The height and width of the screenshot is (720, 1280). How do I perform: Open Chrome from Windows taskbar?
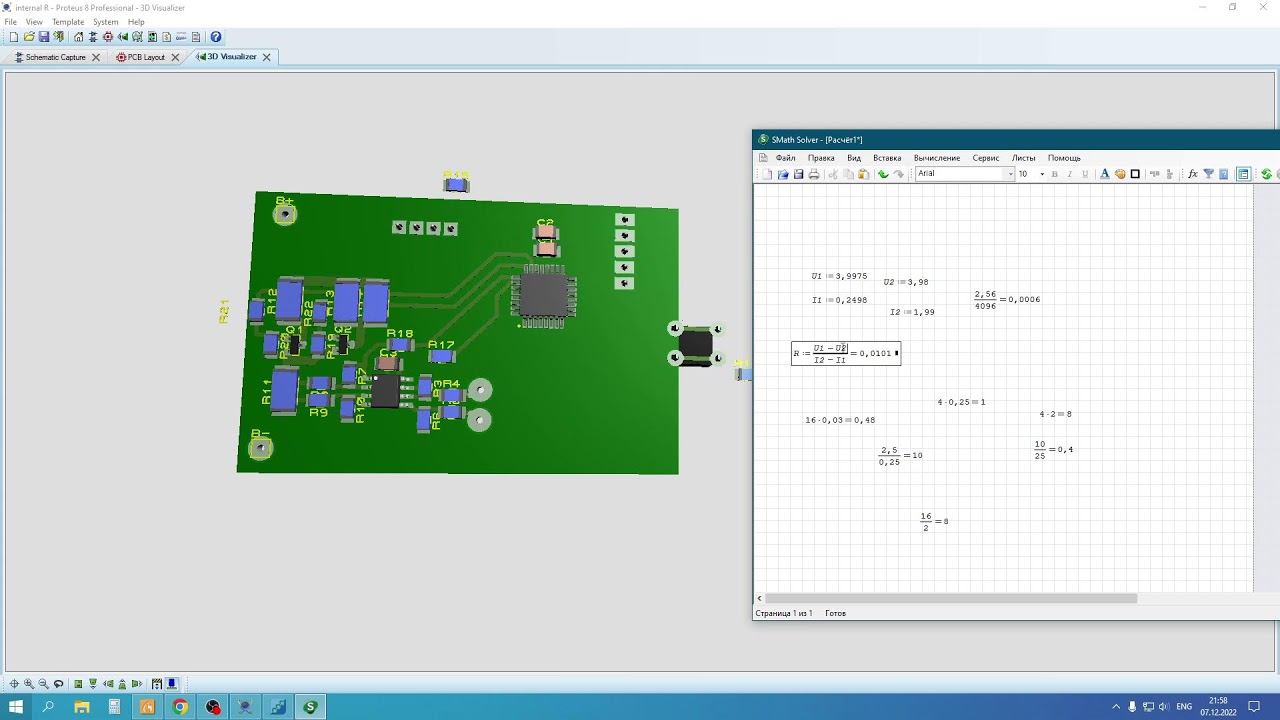[x=180, y=707]
